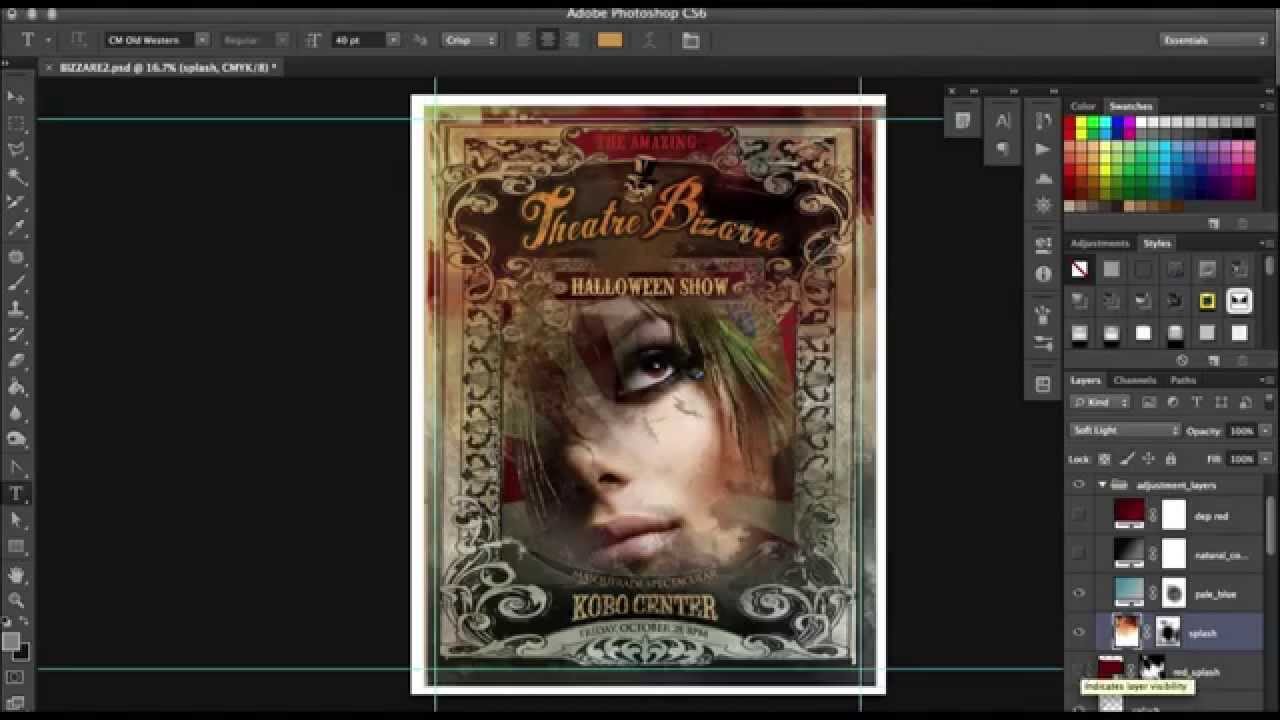The width and height of the screenshot is (1280, 720).
Task: Select the Spot Healing Brush tool
Action: [x=16, y=257]
